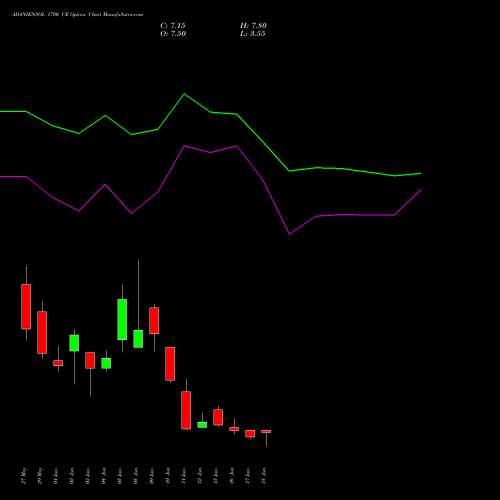The width and height of the screenshot is (500, 500).
Task: Click the red candlestick for 29 May
Action: pos(42,332)
